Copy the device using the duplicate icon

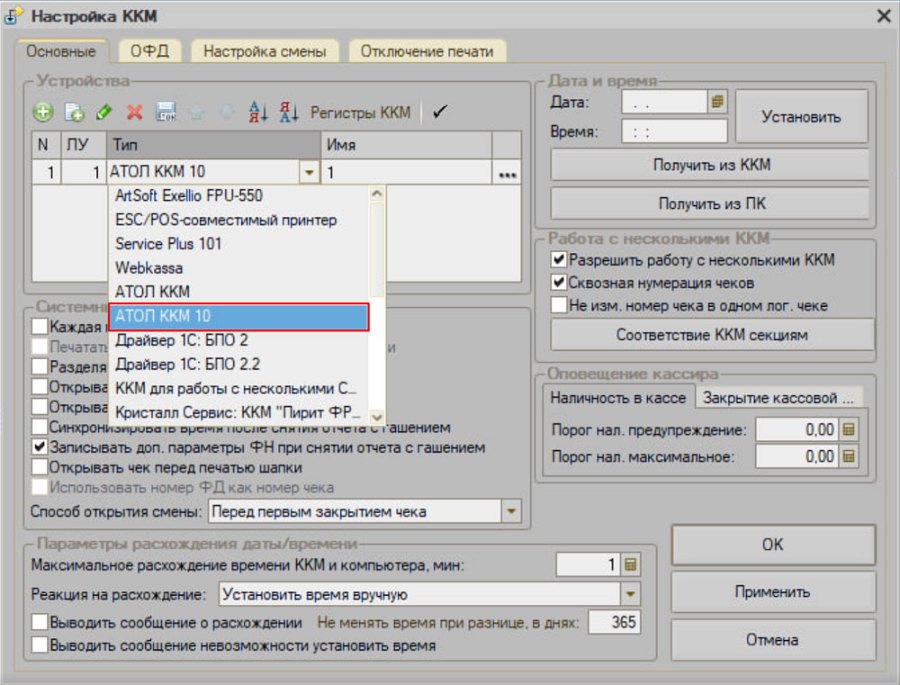point(74,112)
